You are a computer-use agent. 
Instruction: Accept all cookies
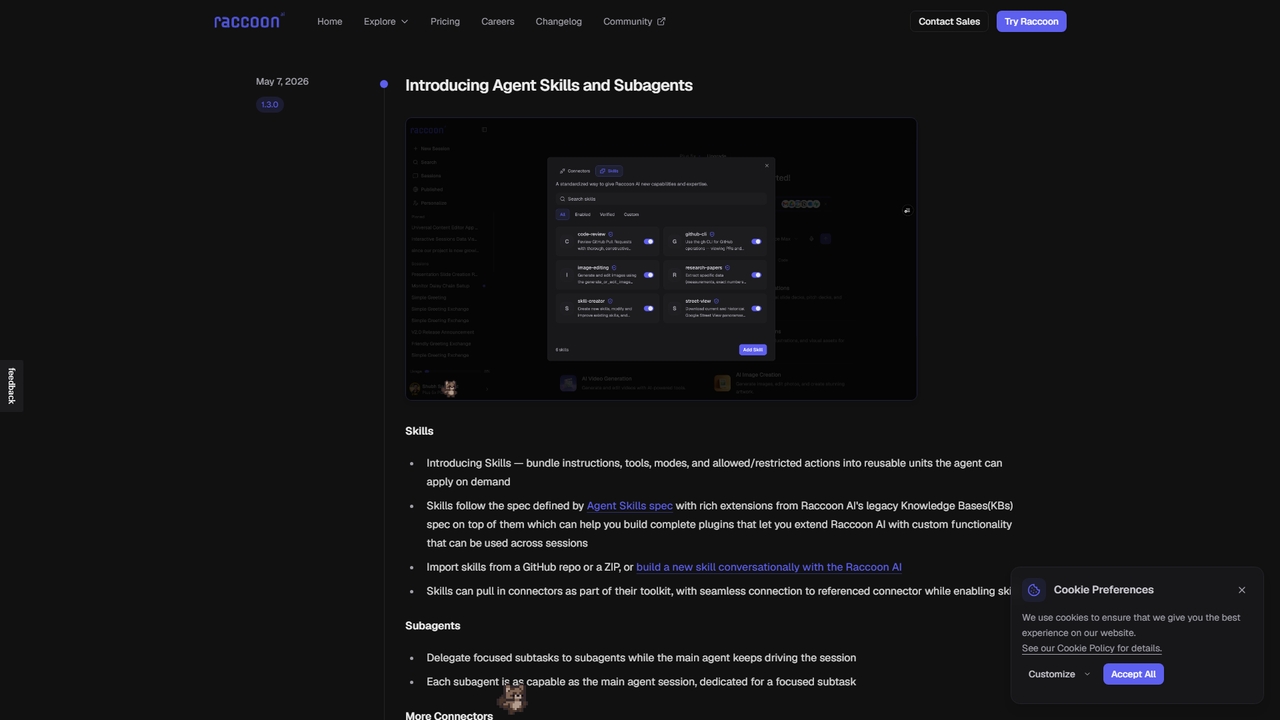click(x=1133, y=674)
